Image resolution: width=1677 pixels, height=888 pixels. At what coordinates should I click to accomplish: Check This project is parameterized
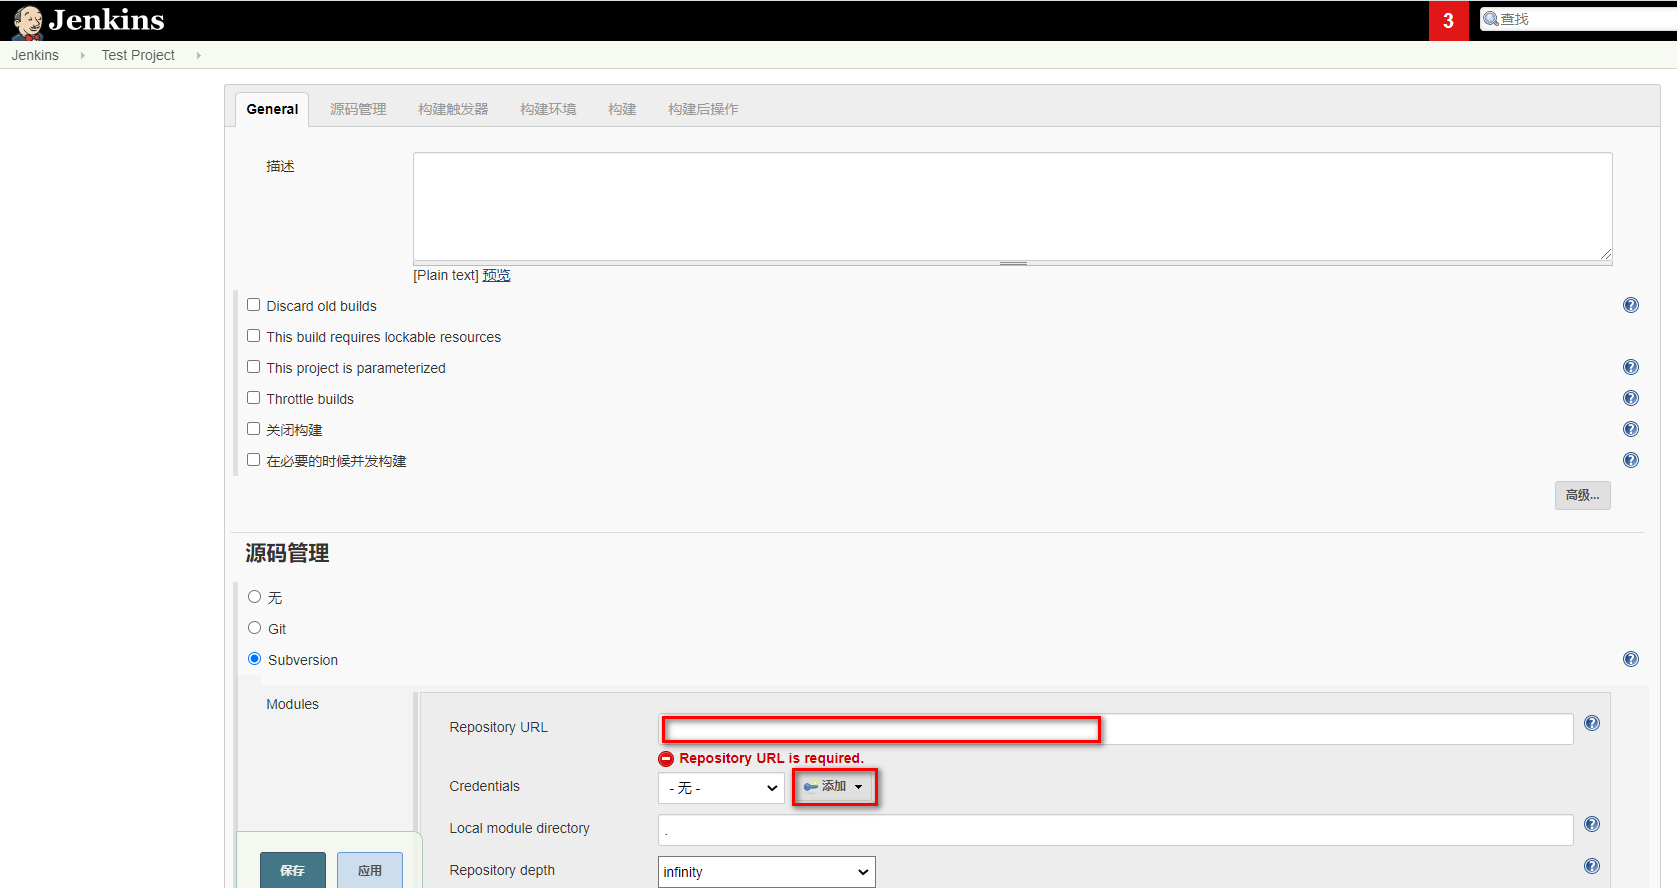point(253,367)
